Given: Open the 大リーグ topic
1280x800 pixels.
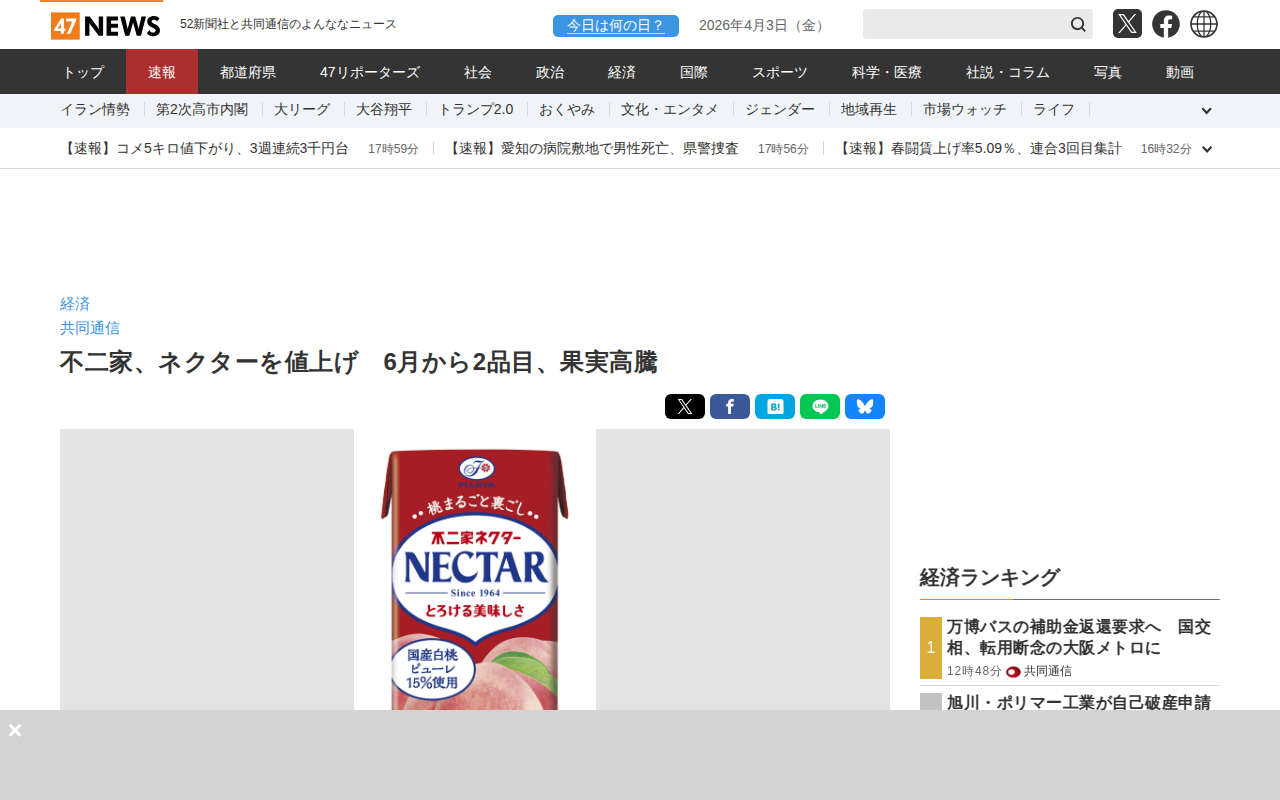Looking at the screenshot, I should point(302,110).
